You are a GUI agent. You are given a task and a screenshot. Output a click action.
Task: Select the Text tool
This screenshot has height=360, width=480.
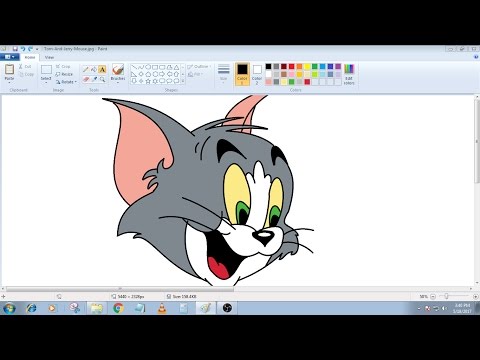click(102, 70)
